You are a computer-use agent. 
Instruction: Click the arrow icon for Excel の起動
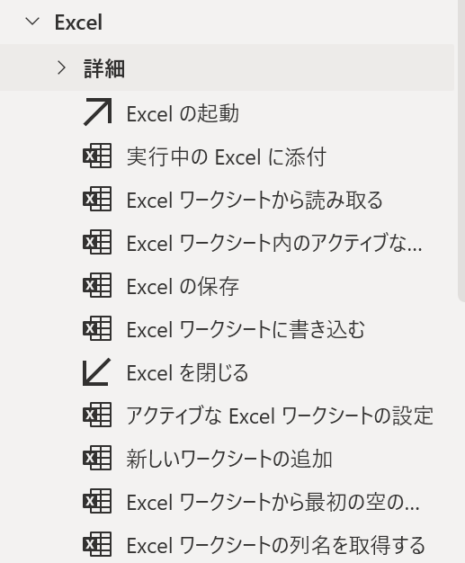coord(97,112)
